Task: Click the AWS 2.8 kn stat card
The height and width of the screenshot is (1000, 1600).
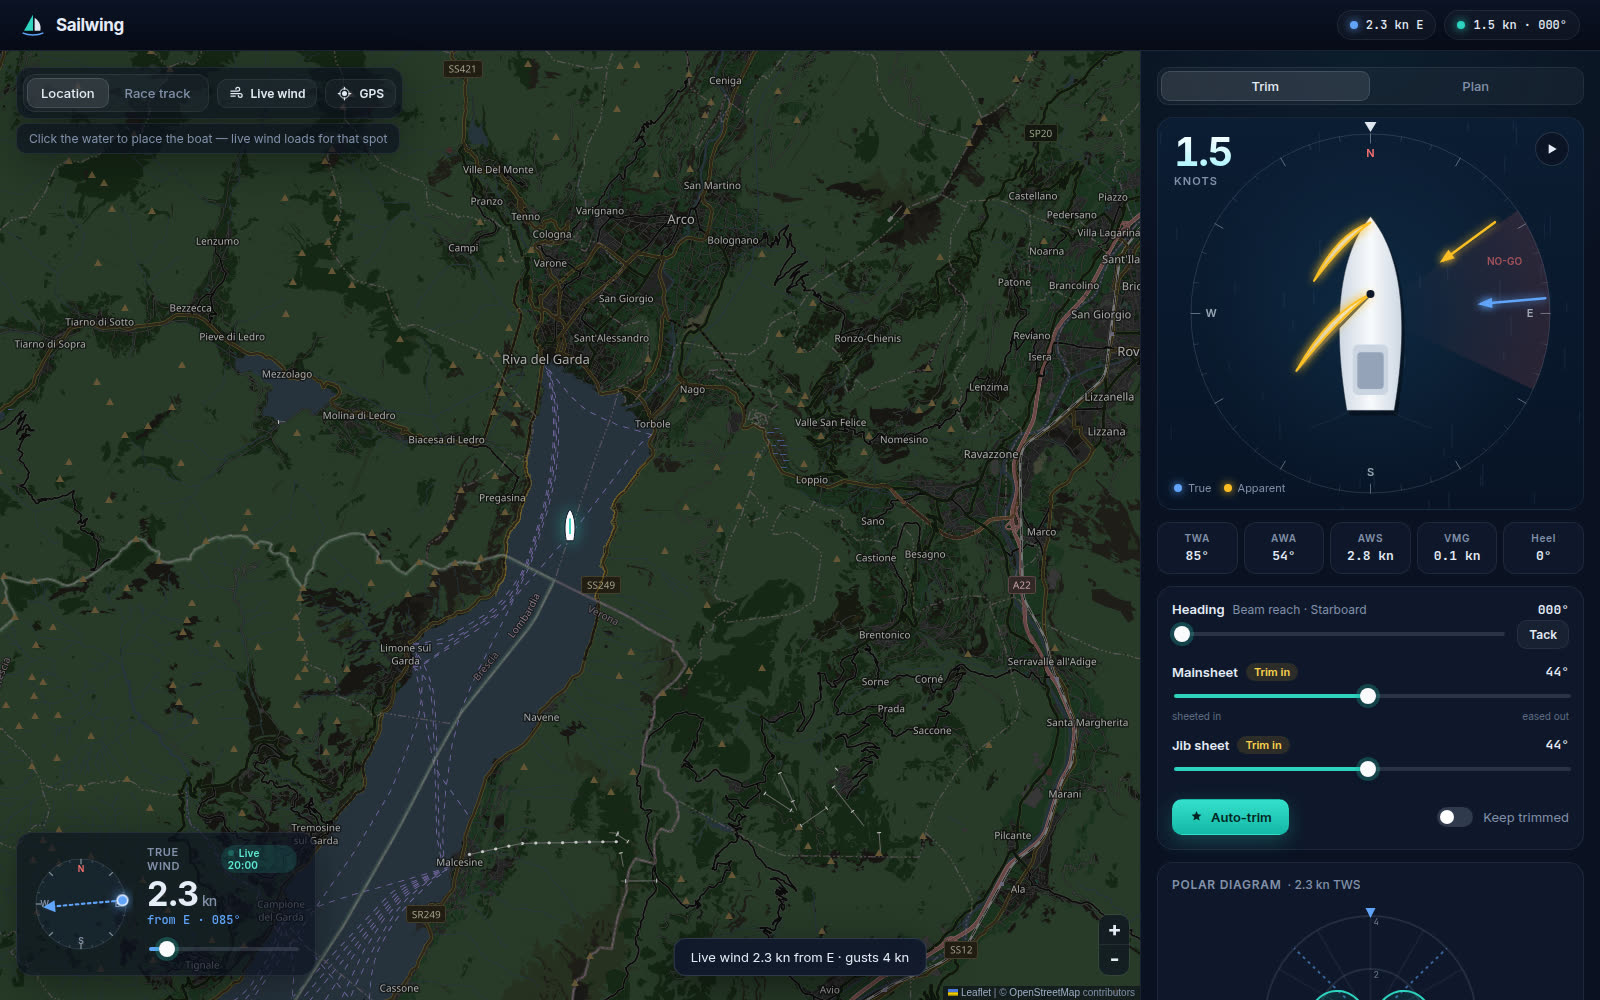Action: pyautogui.click(x=1370, y=547)
